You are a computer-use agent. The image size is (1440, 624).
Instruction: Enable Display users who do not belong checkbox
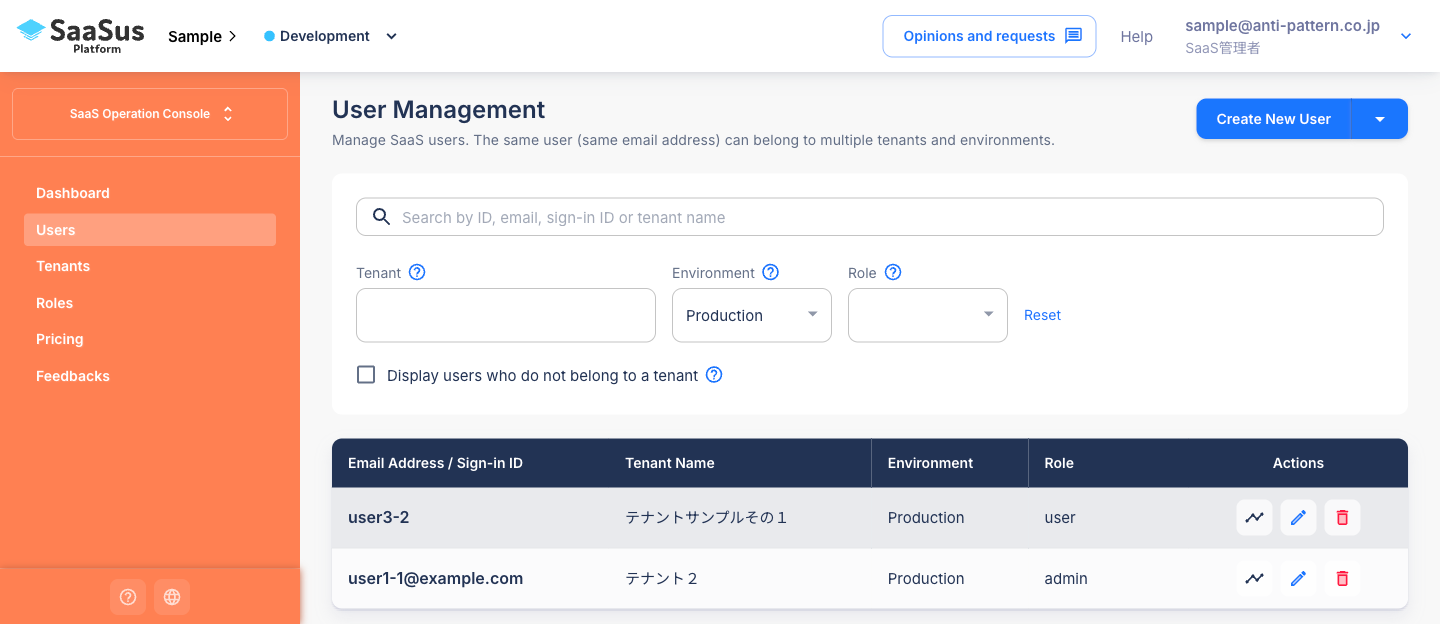tap(366, 375)
